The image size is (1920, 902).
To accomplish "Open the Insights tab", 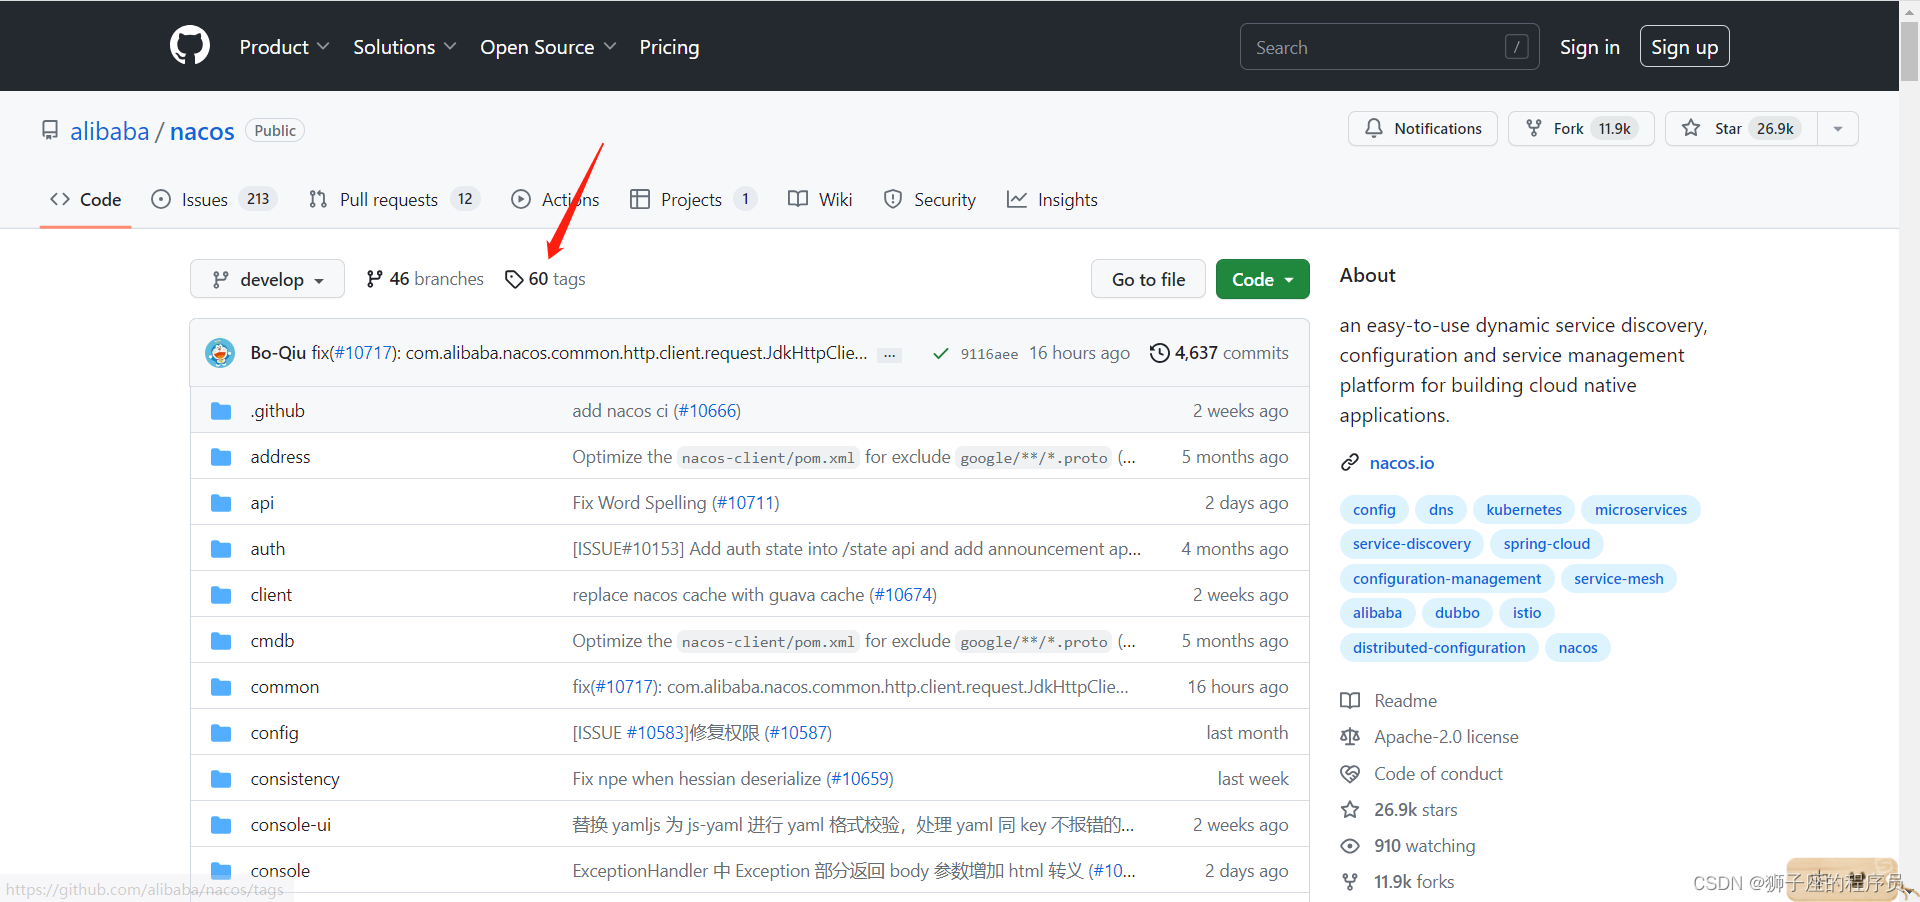I will point(1052,199).
